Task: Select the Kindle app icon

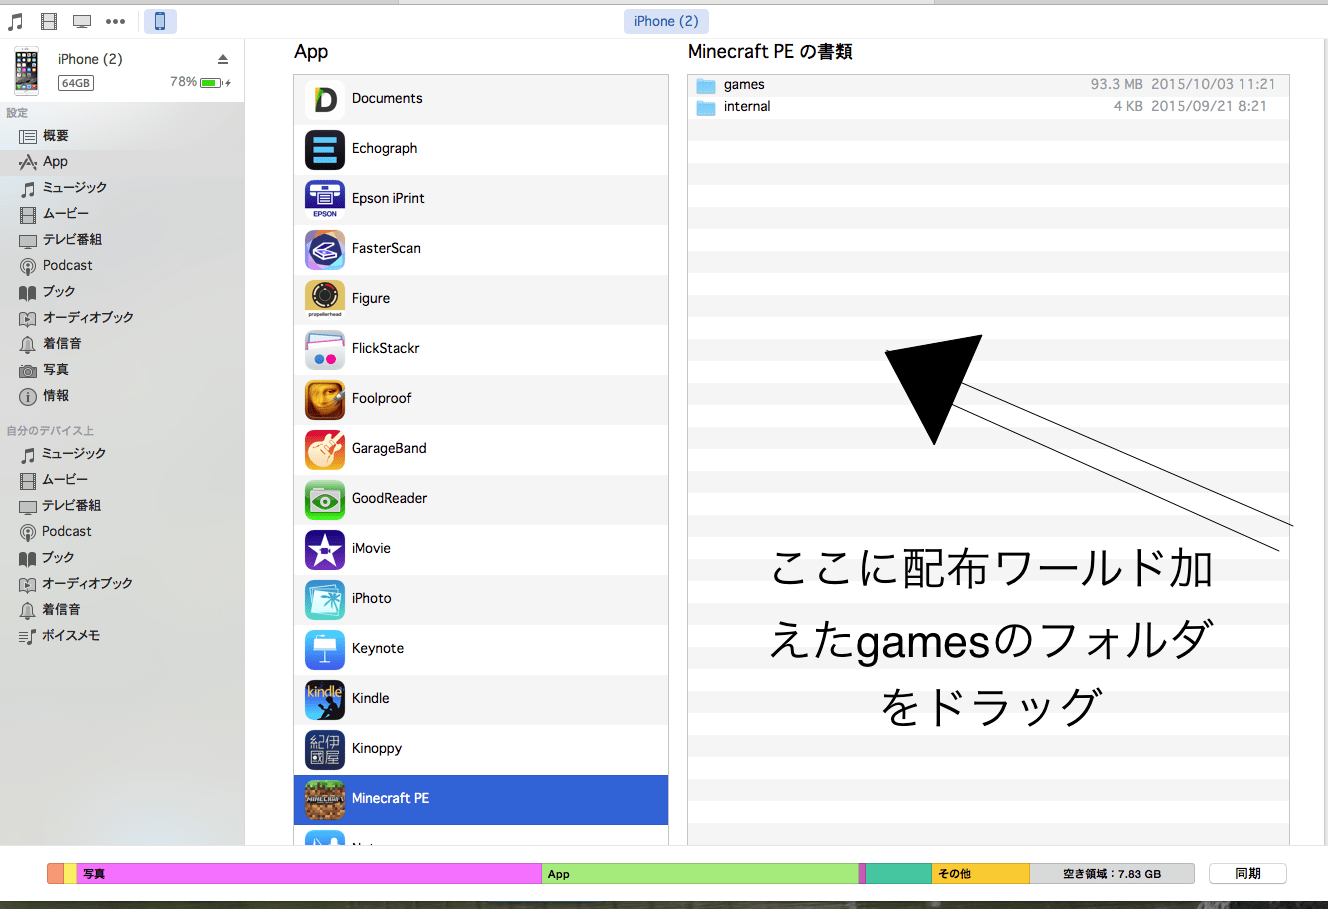Action: [325, 699]
